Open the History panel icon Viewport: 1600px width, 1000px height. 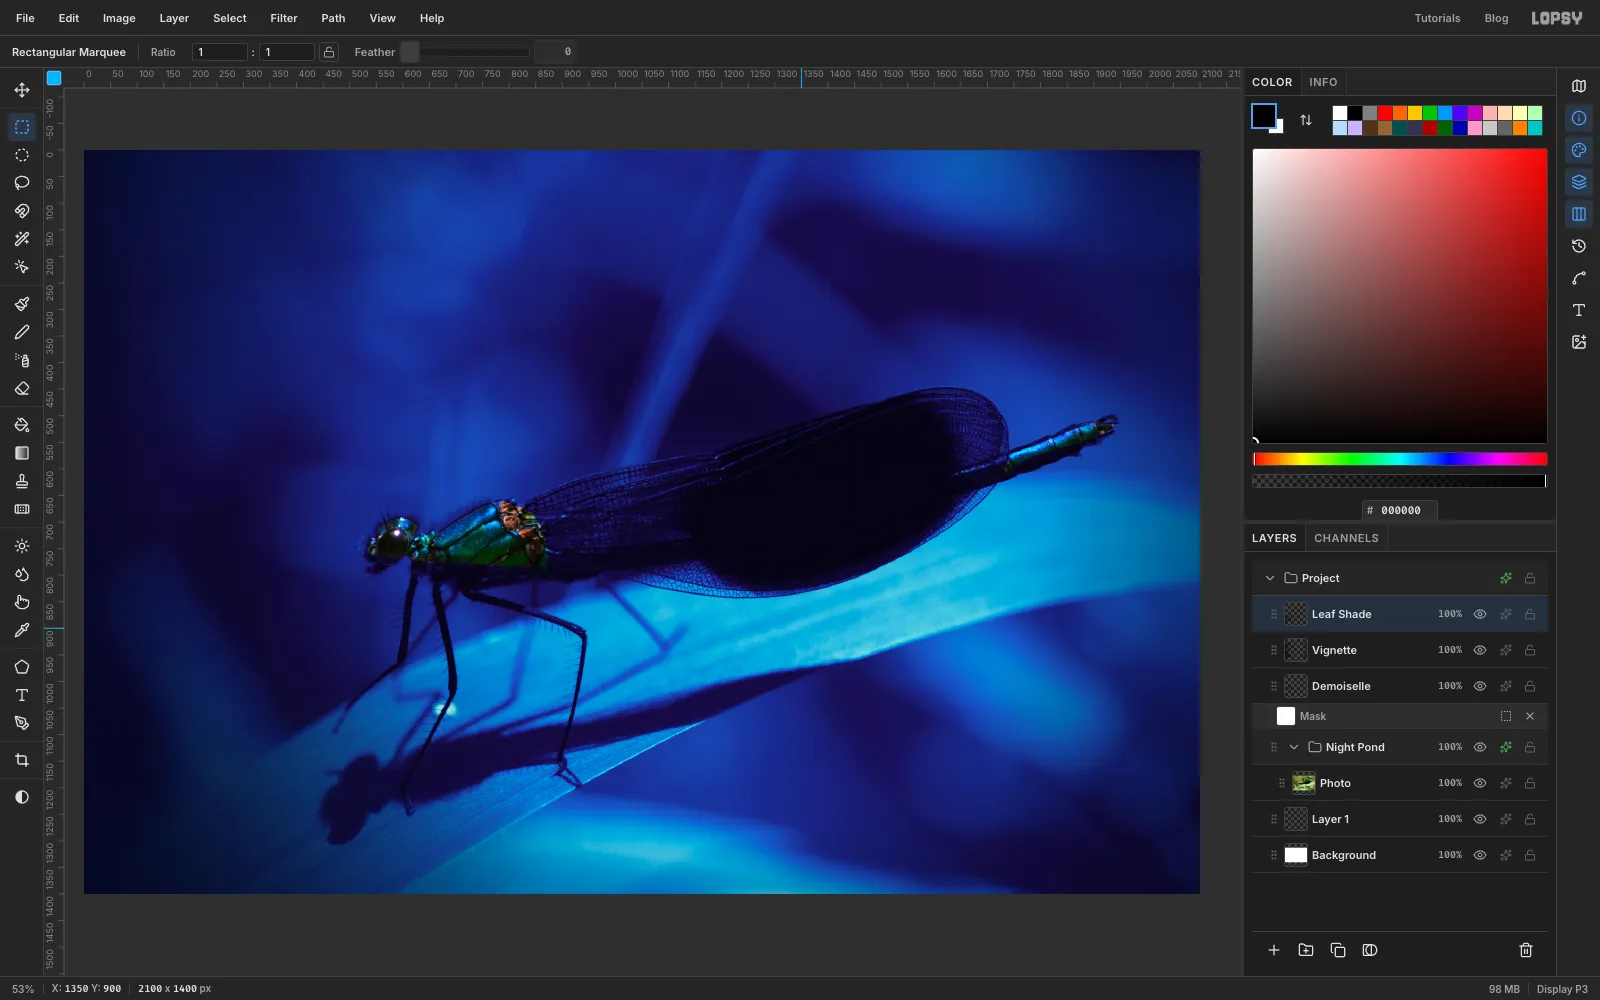coord(1579,246)
